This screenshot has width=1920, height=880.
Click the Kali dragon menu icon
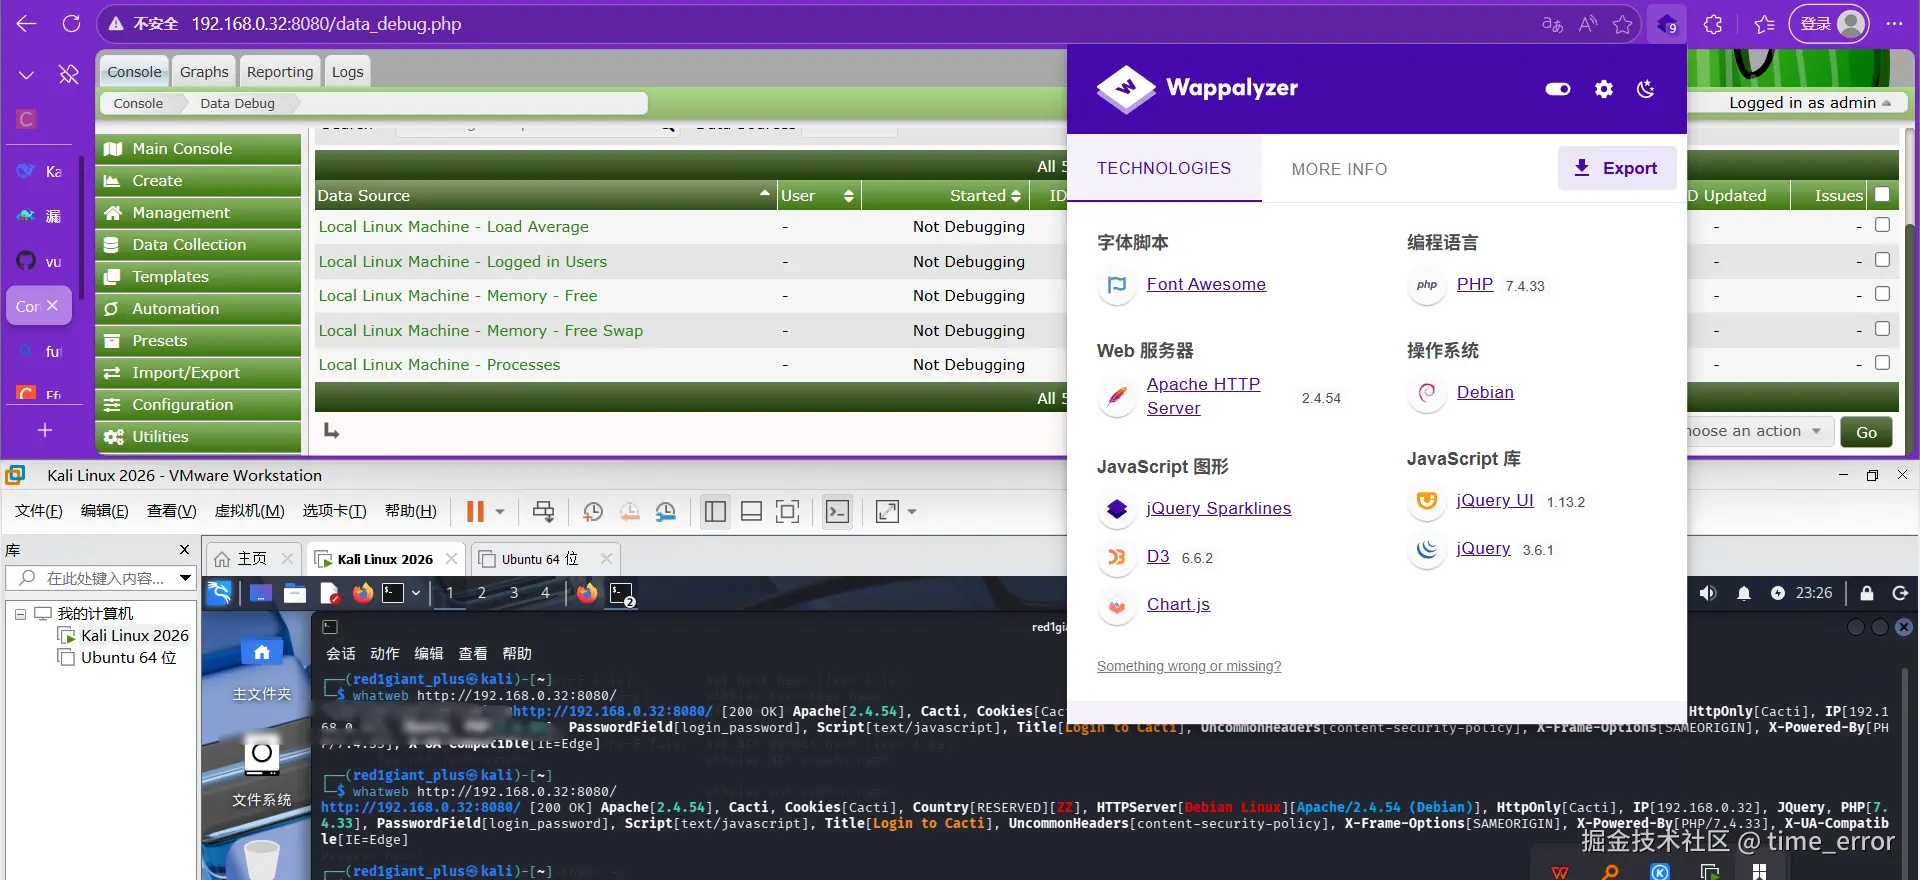click(x=219, y=593)
